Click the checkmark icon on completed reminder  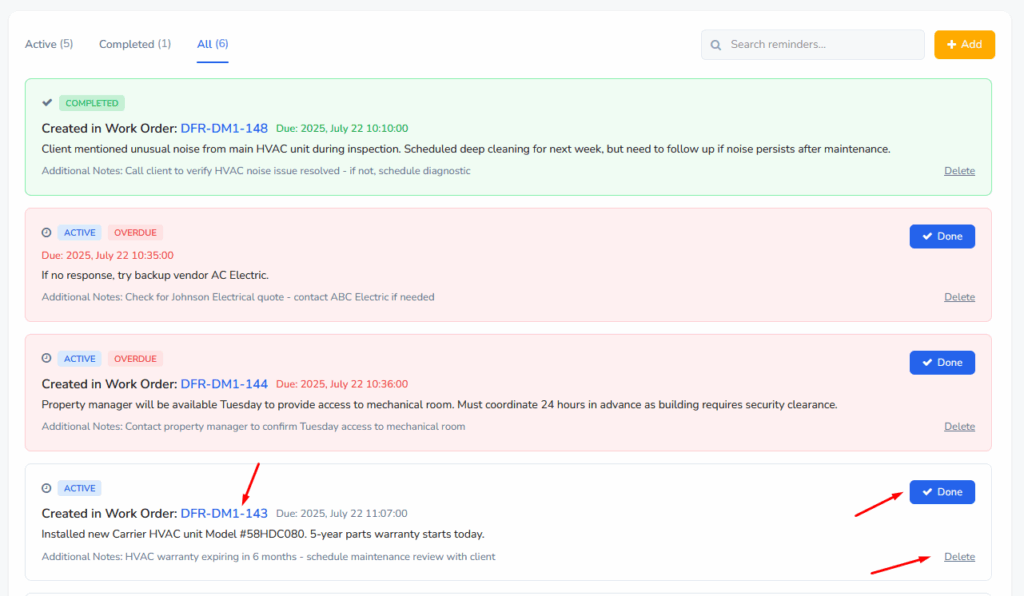(47, 102)
